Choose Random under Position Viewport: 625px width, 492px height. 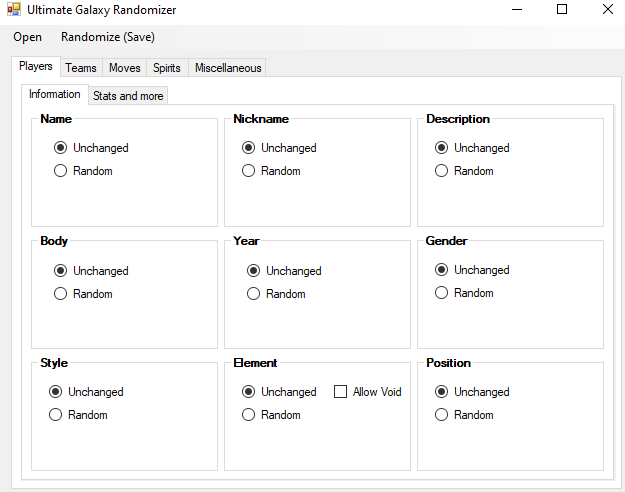pos(442,415)
